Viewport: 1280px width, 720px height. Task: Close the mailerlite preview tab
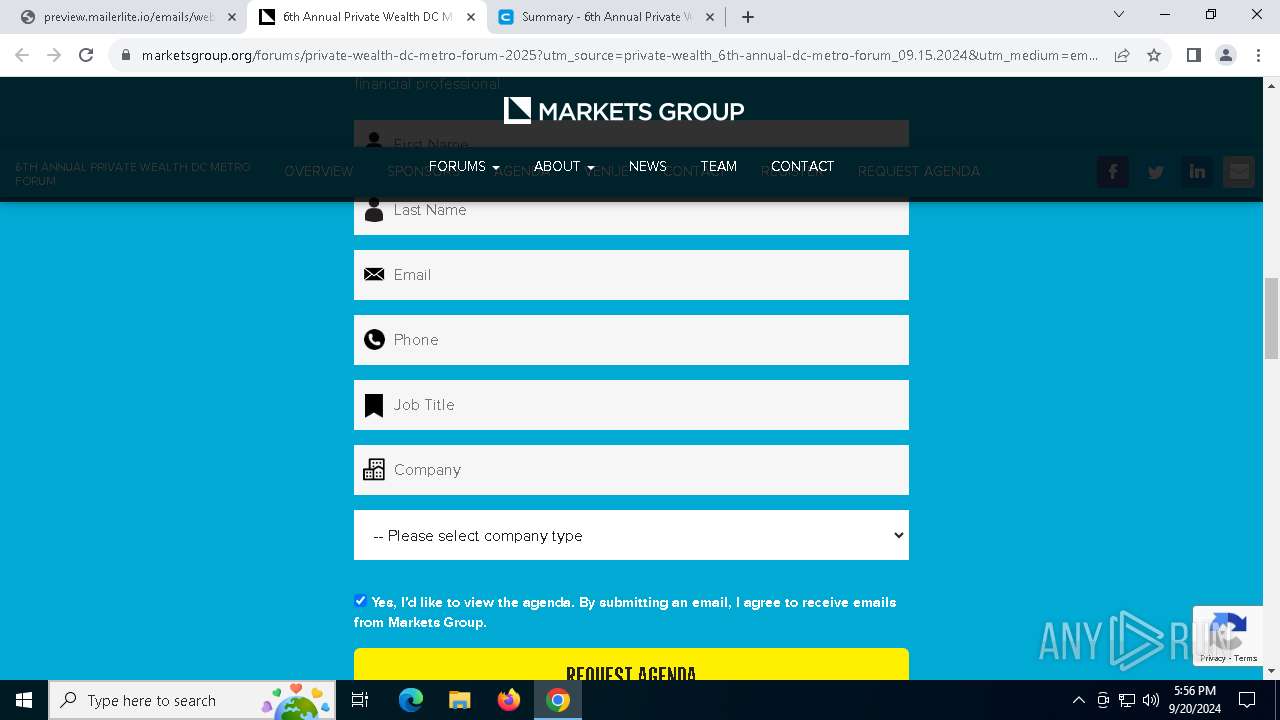(232, 17)
